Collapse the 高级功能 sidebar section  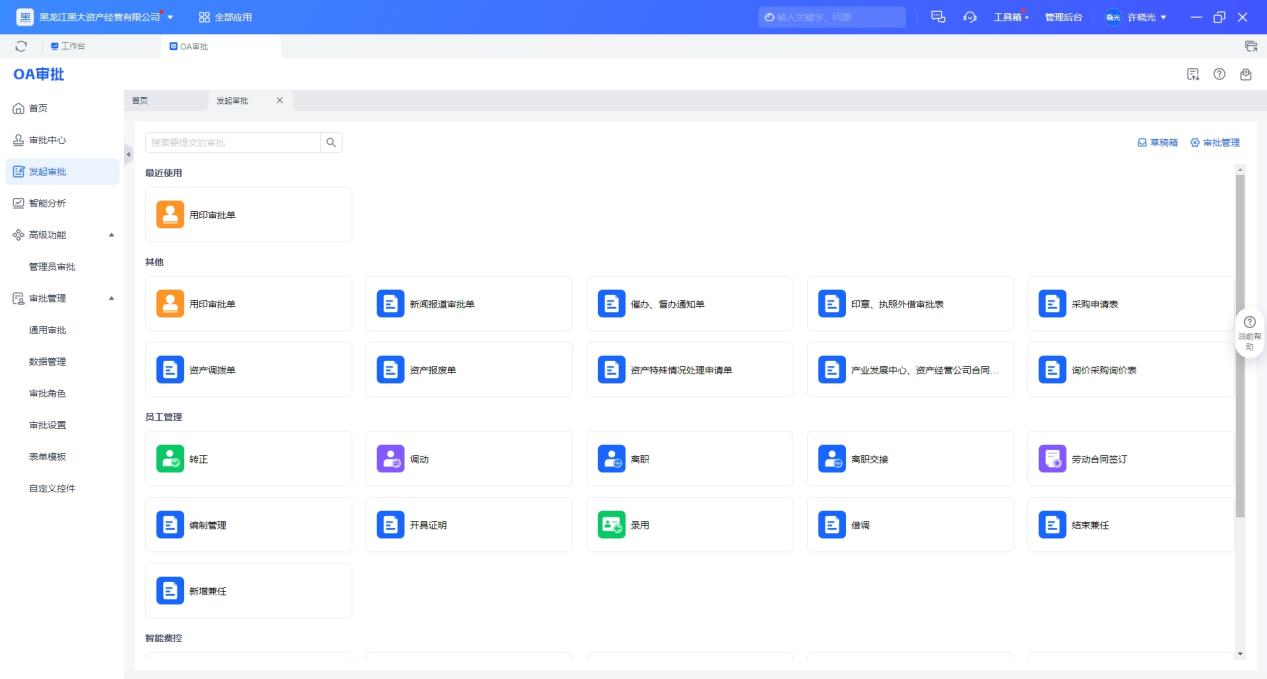point(111,235)
